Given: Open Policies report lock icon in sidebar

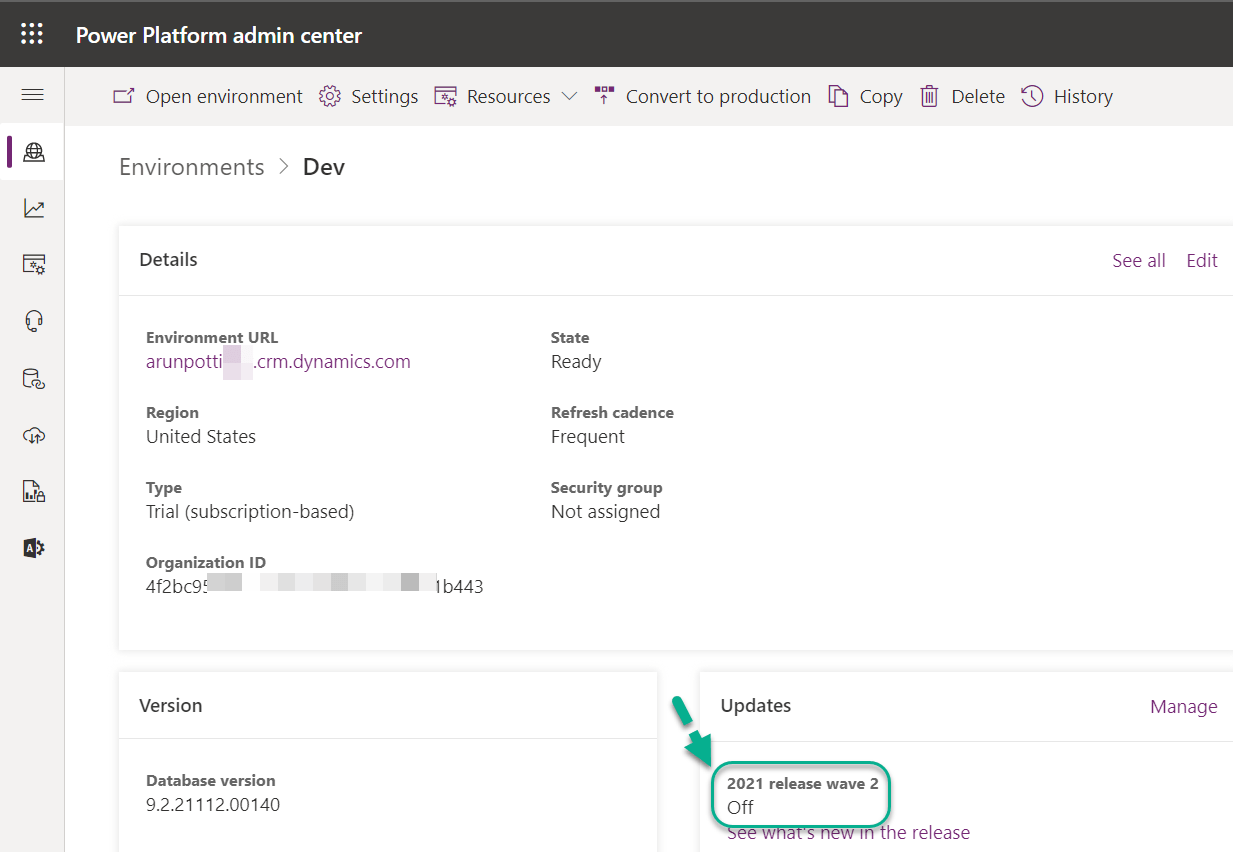Looking at the screenshot, I should tap(34, 491).
